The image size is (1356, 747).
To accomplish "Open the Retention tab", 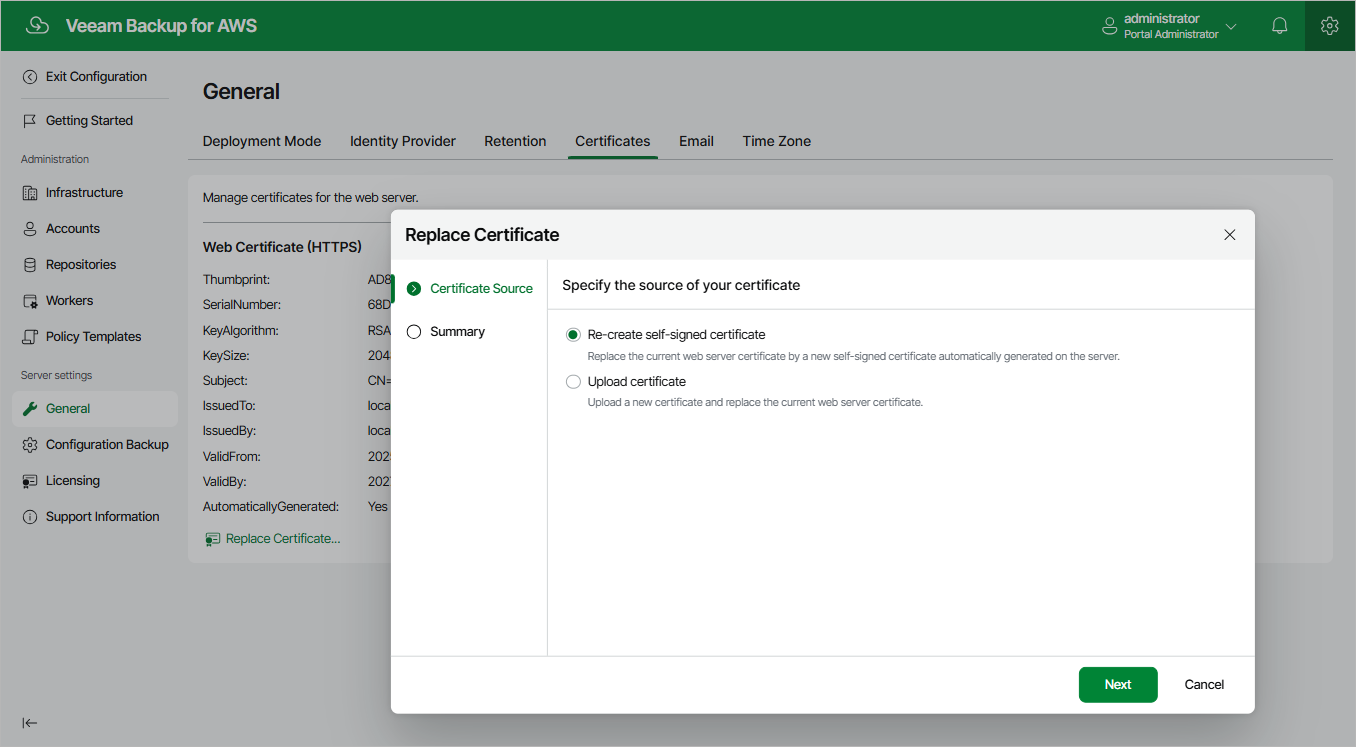I will 515,141.
